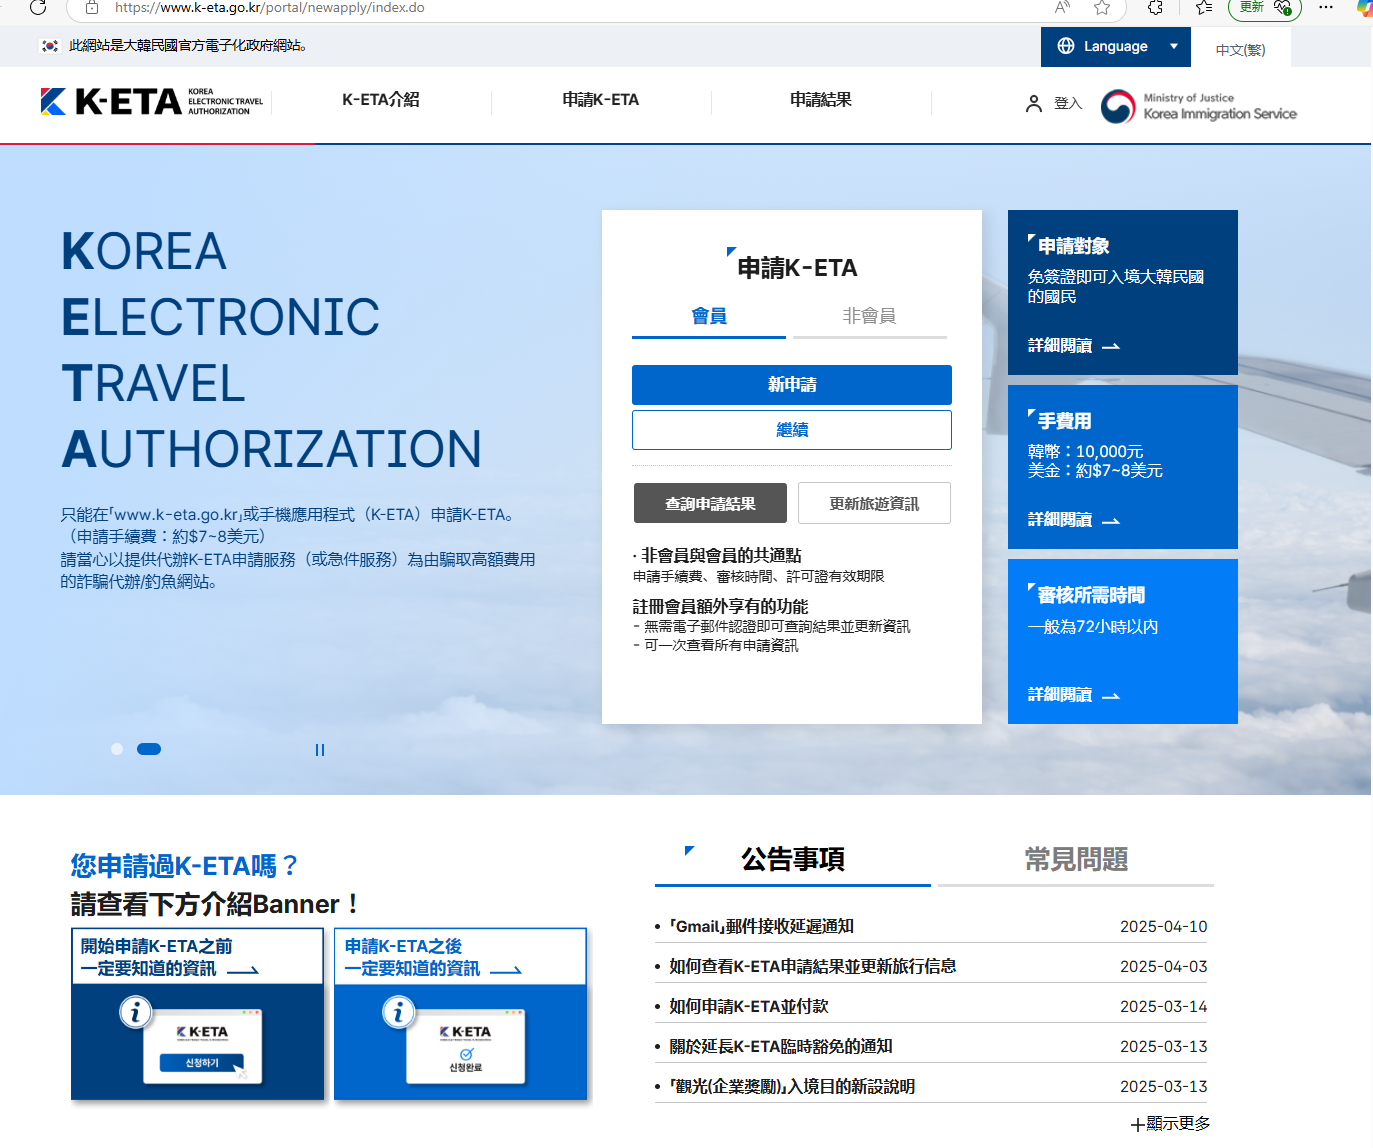Expand more announcements with 顯示更多
This screenshot has height=1148, width=1373.
click(x=1170, y=1124)
